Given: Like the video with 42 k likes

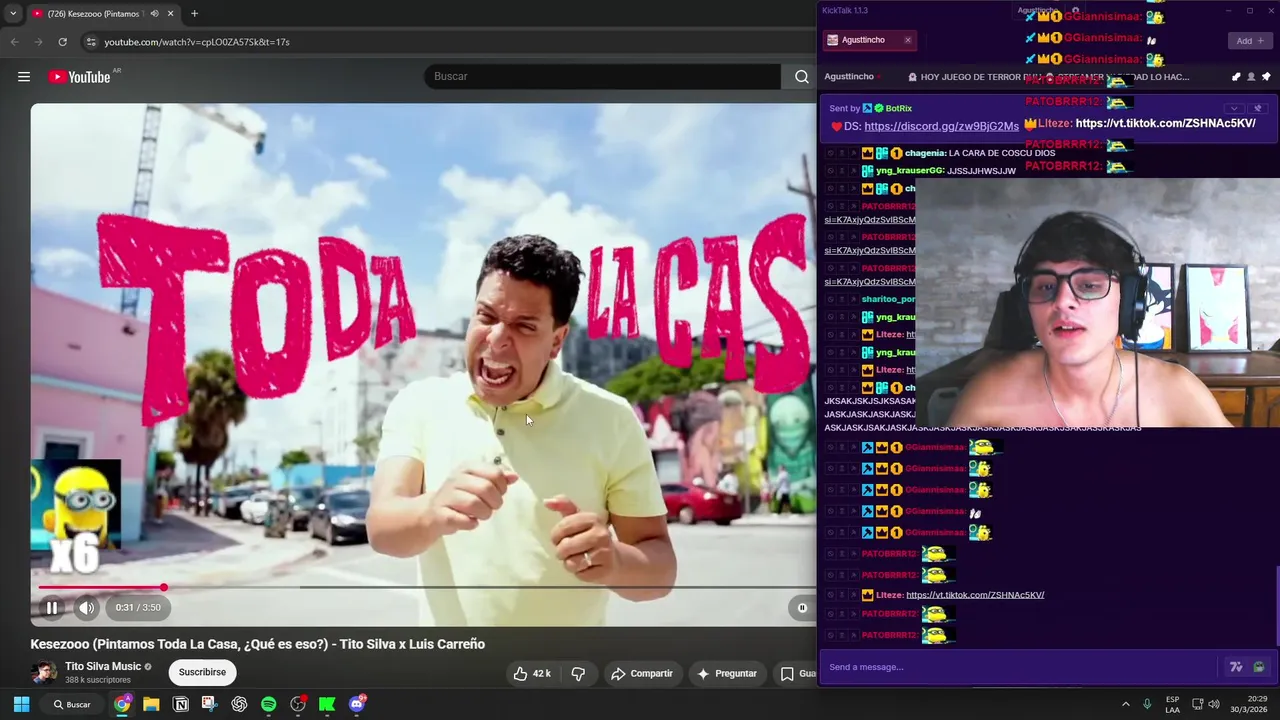Looking at the screenshot, I should 532,673.
